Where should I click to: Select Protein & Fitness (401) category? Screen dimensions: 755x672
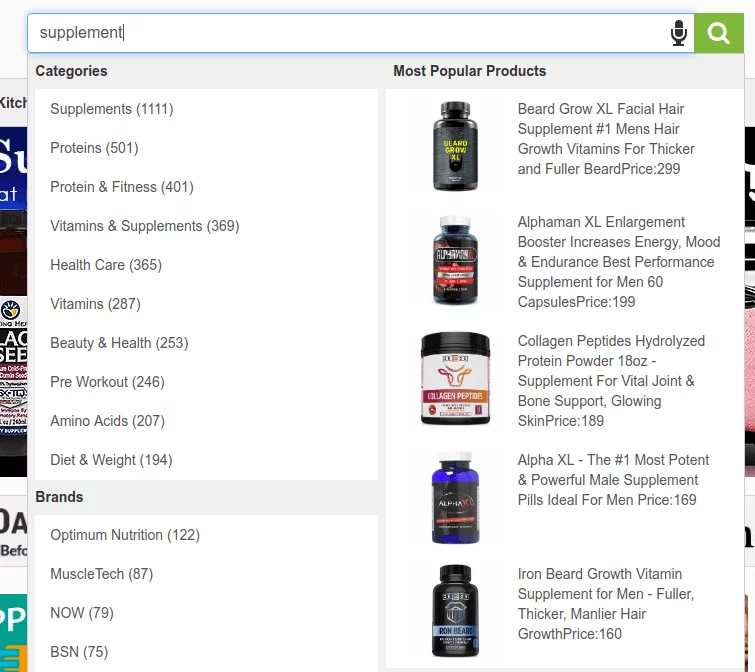click(x=122, y=187)
